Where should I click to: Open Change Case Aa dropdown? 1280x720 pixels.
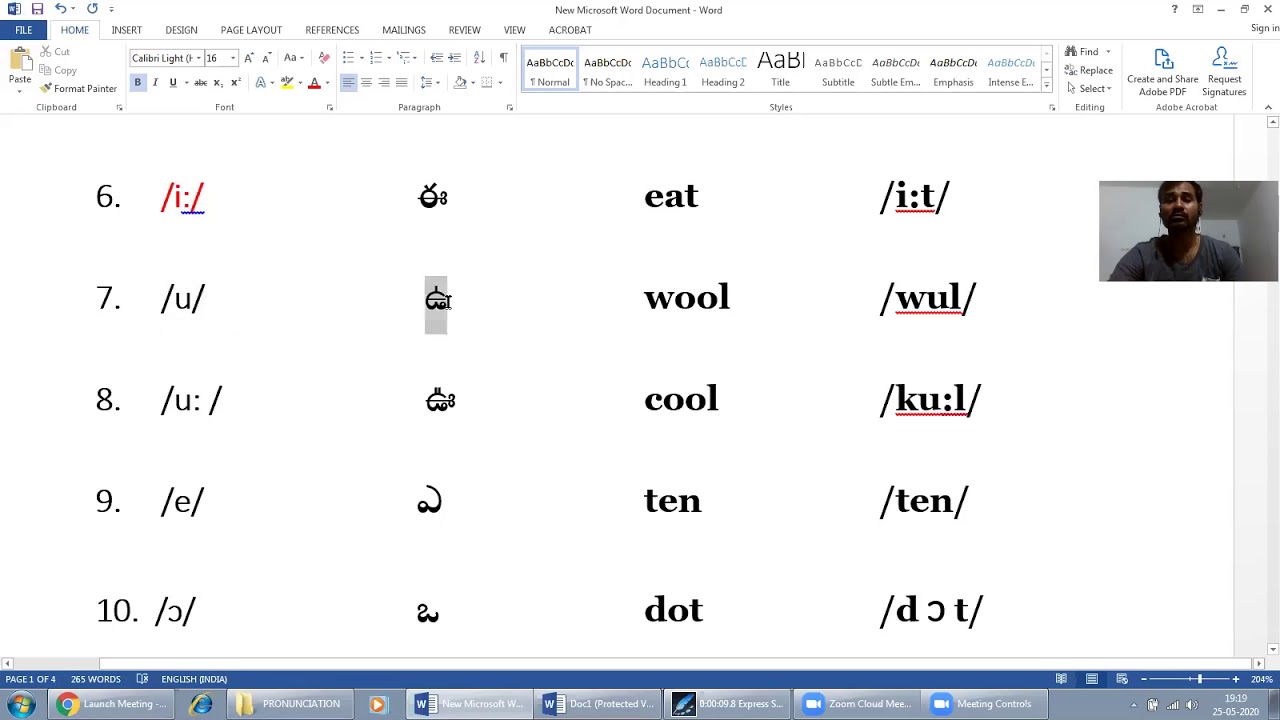[x=294, y=57]
